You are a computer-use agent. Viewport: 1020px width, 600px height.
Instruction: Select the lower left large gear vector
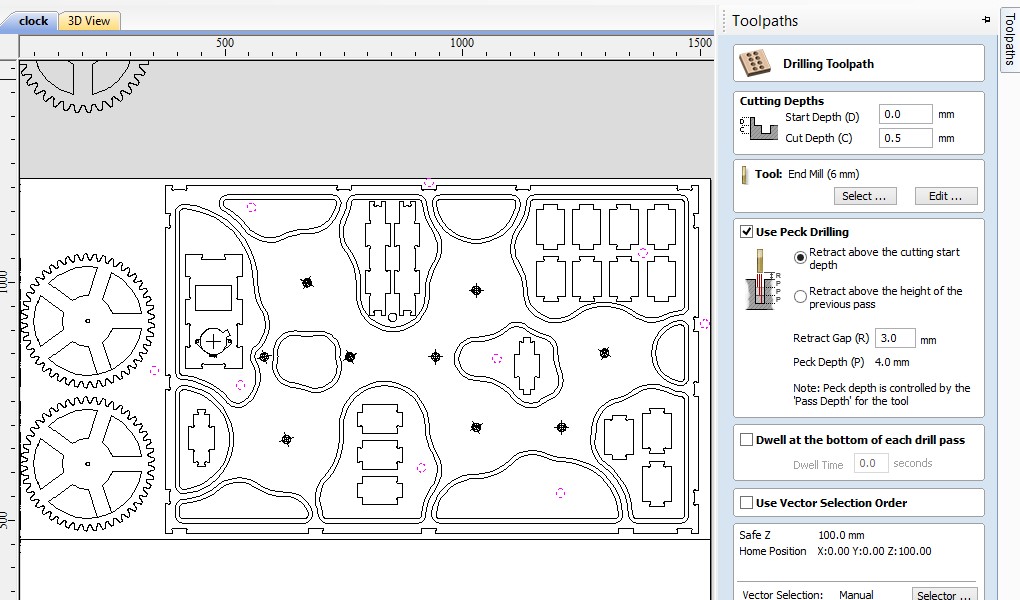point(88,464)
